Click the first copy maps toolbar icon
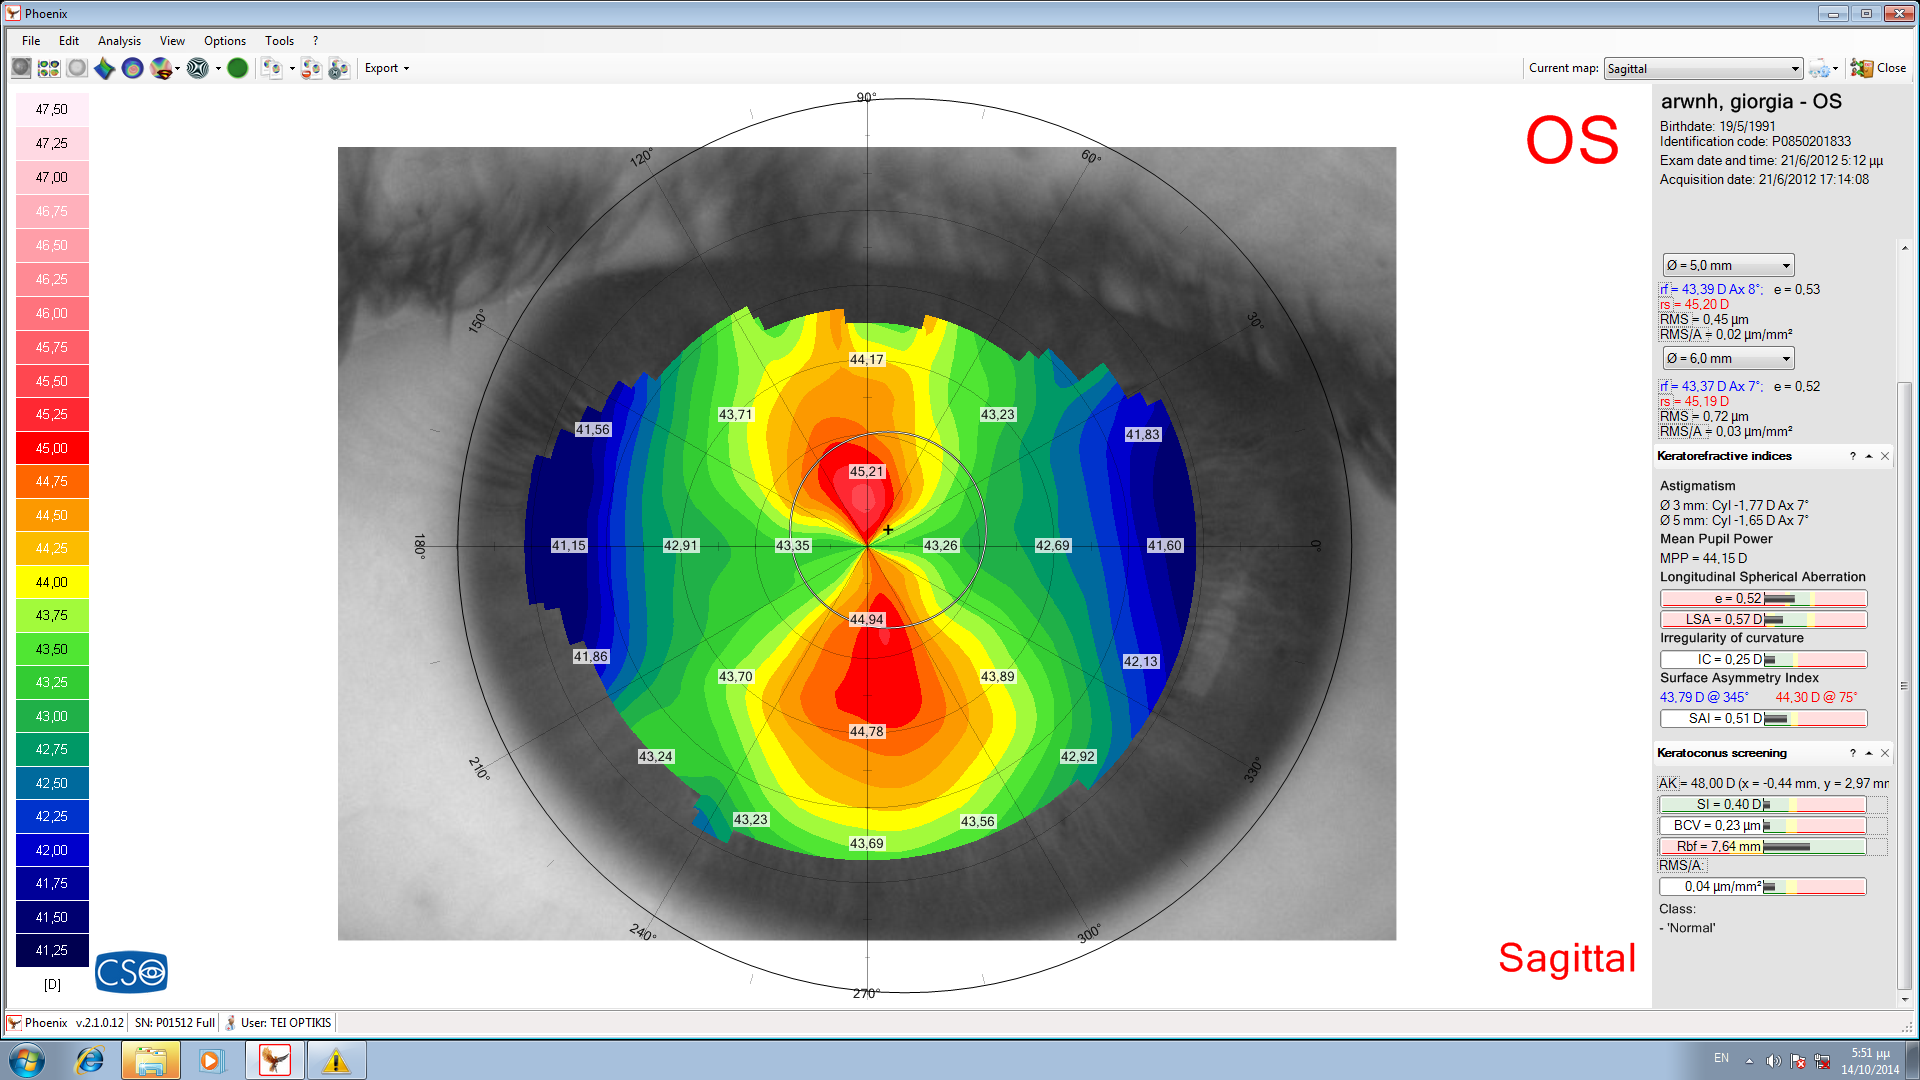Viewport: 1920px width, 1080px height. pyautogui.click(x=271, y=68)
